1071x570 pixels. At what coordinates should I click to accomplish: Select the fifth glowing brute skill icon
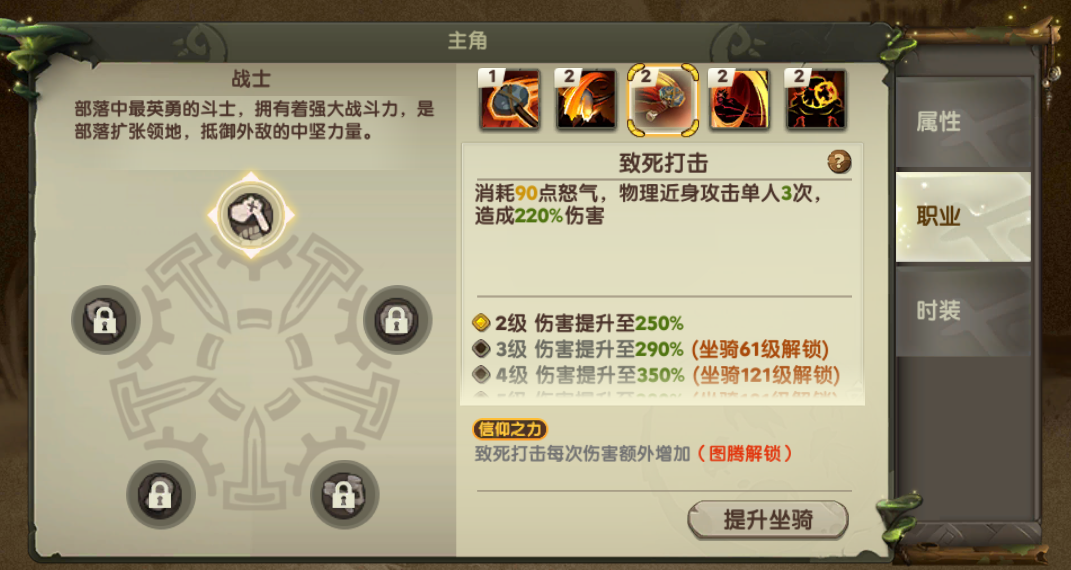(x=816, y=100)
